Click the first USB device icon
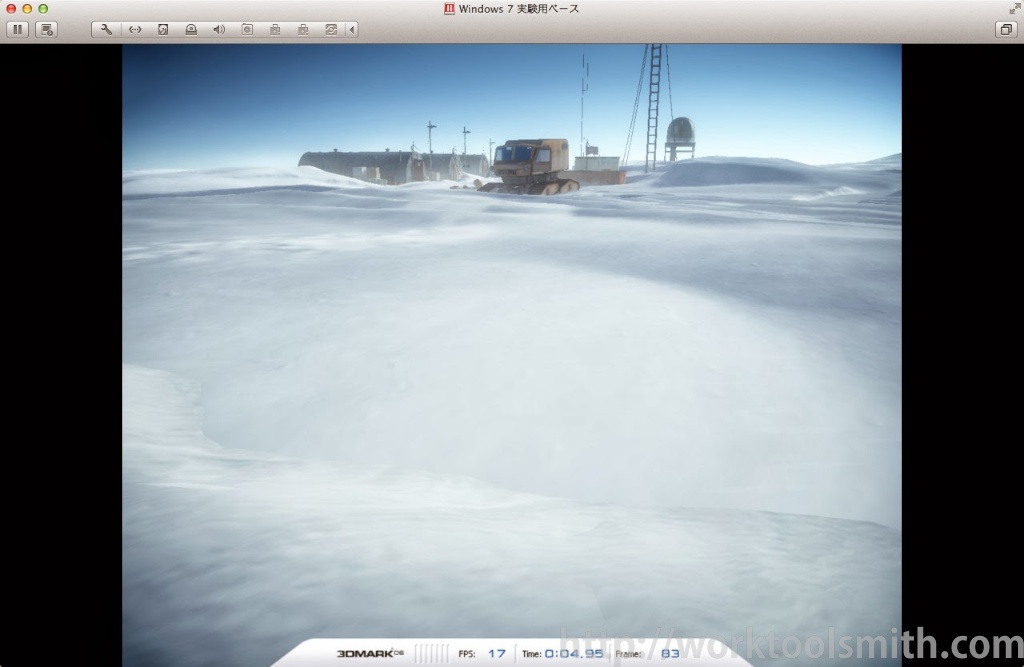 [275, 29]
